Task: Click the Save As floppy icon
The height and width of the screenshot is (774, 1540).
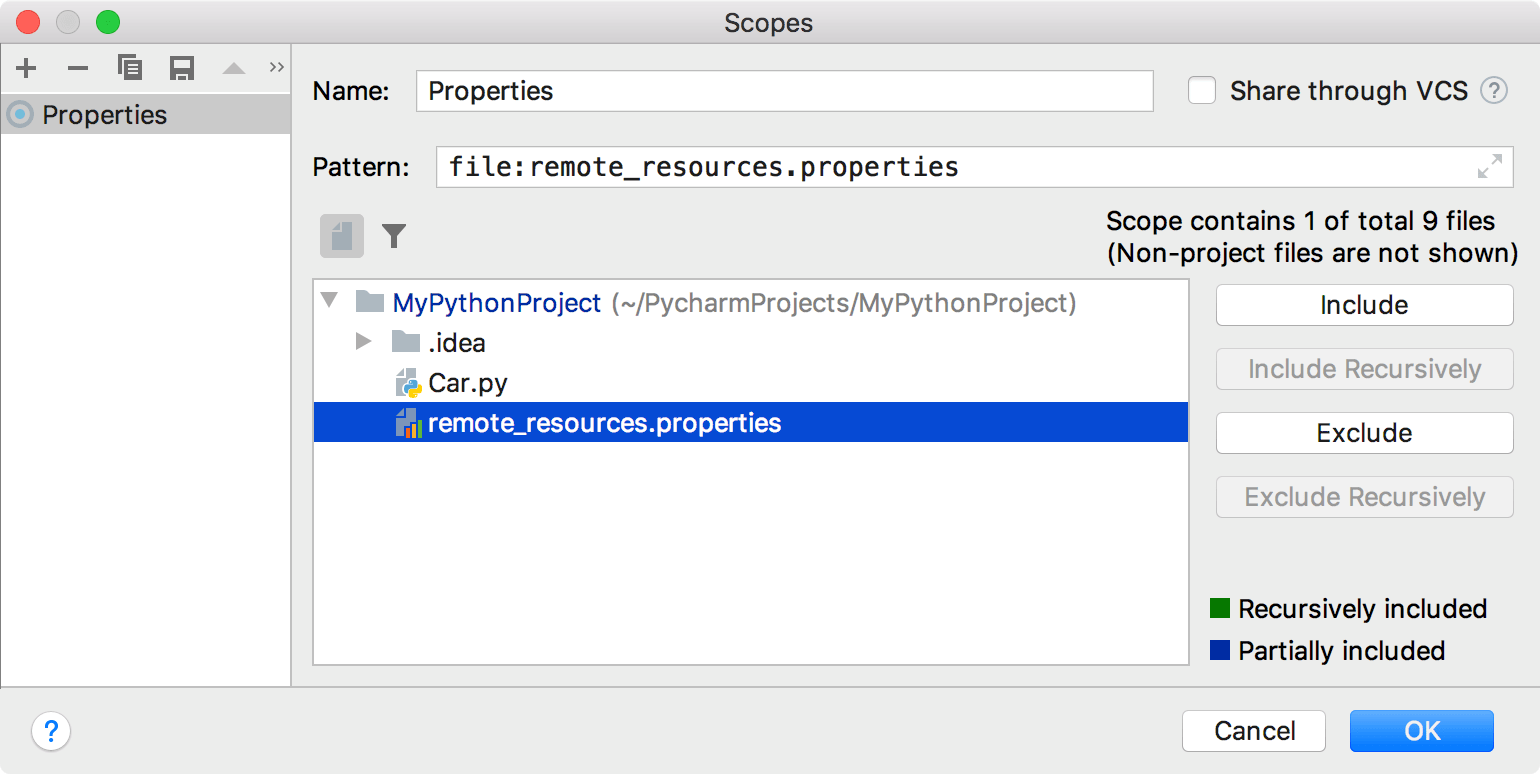Action: pyautogui.click(x=181, y=68)
